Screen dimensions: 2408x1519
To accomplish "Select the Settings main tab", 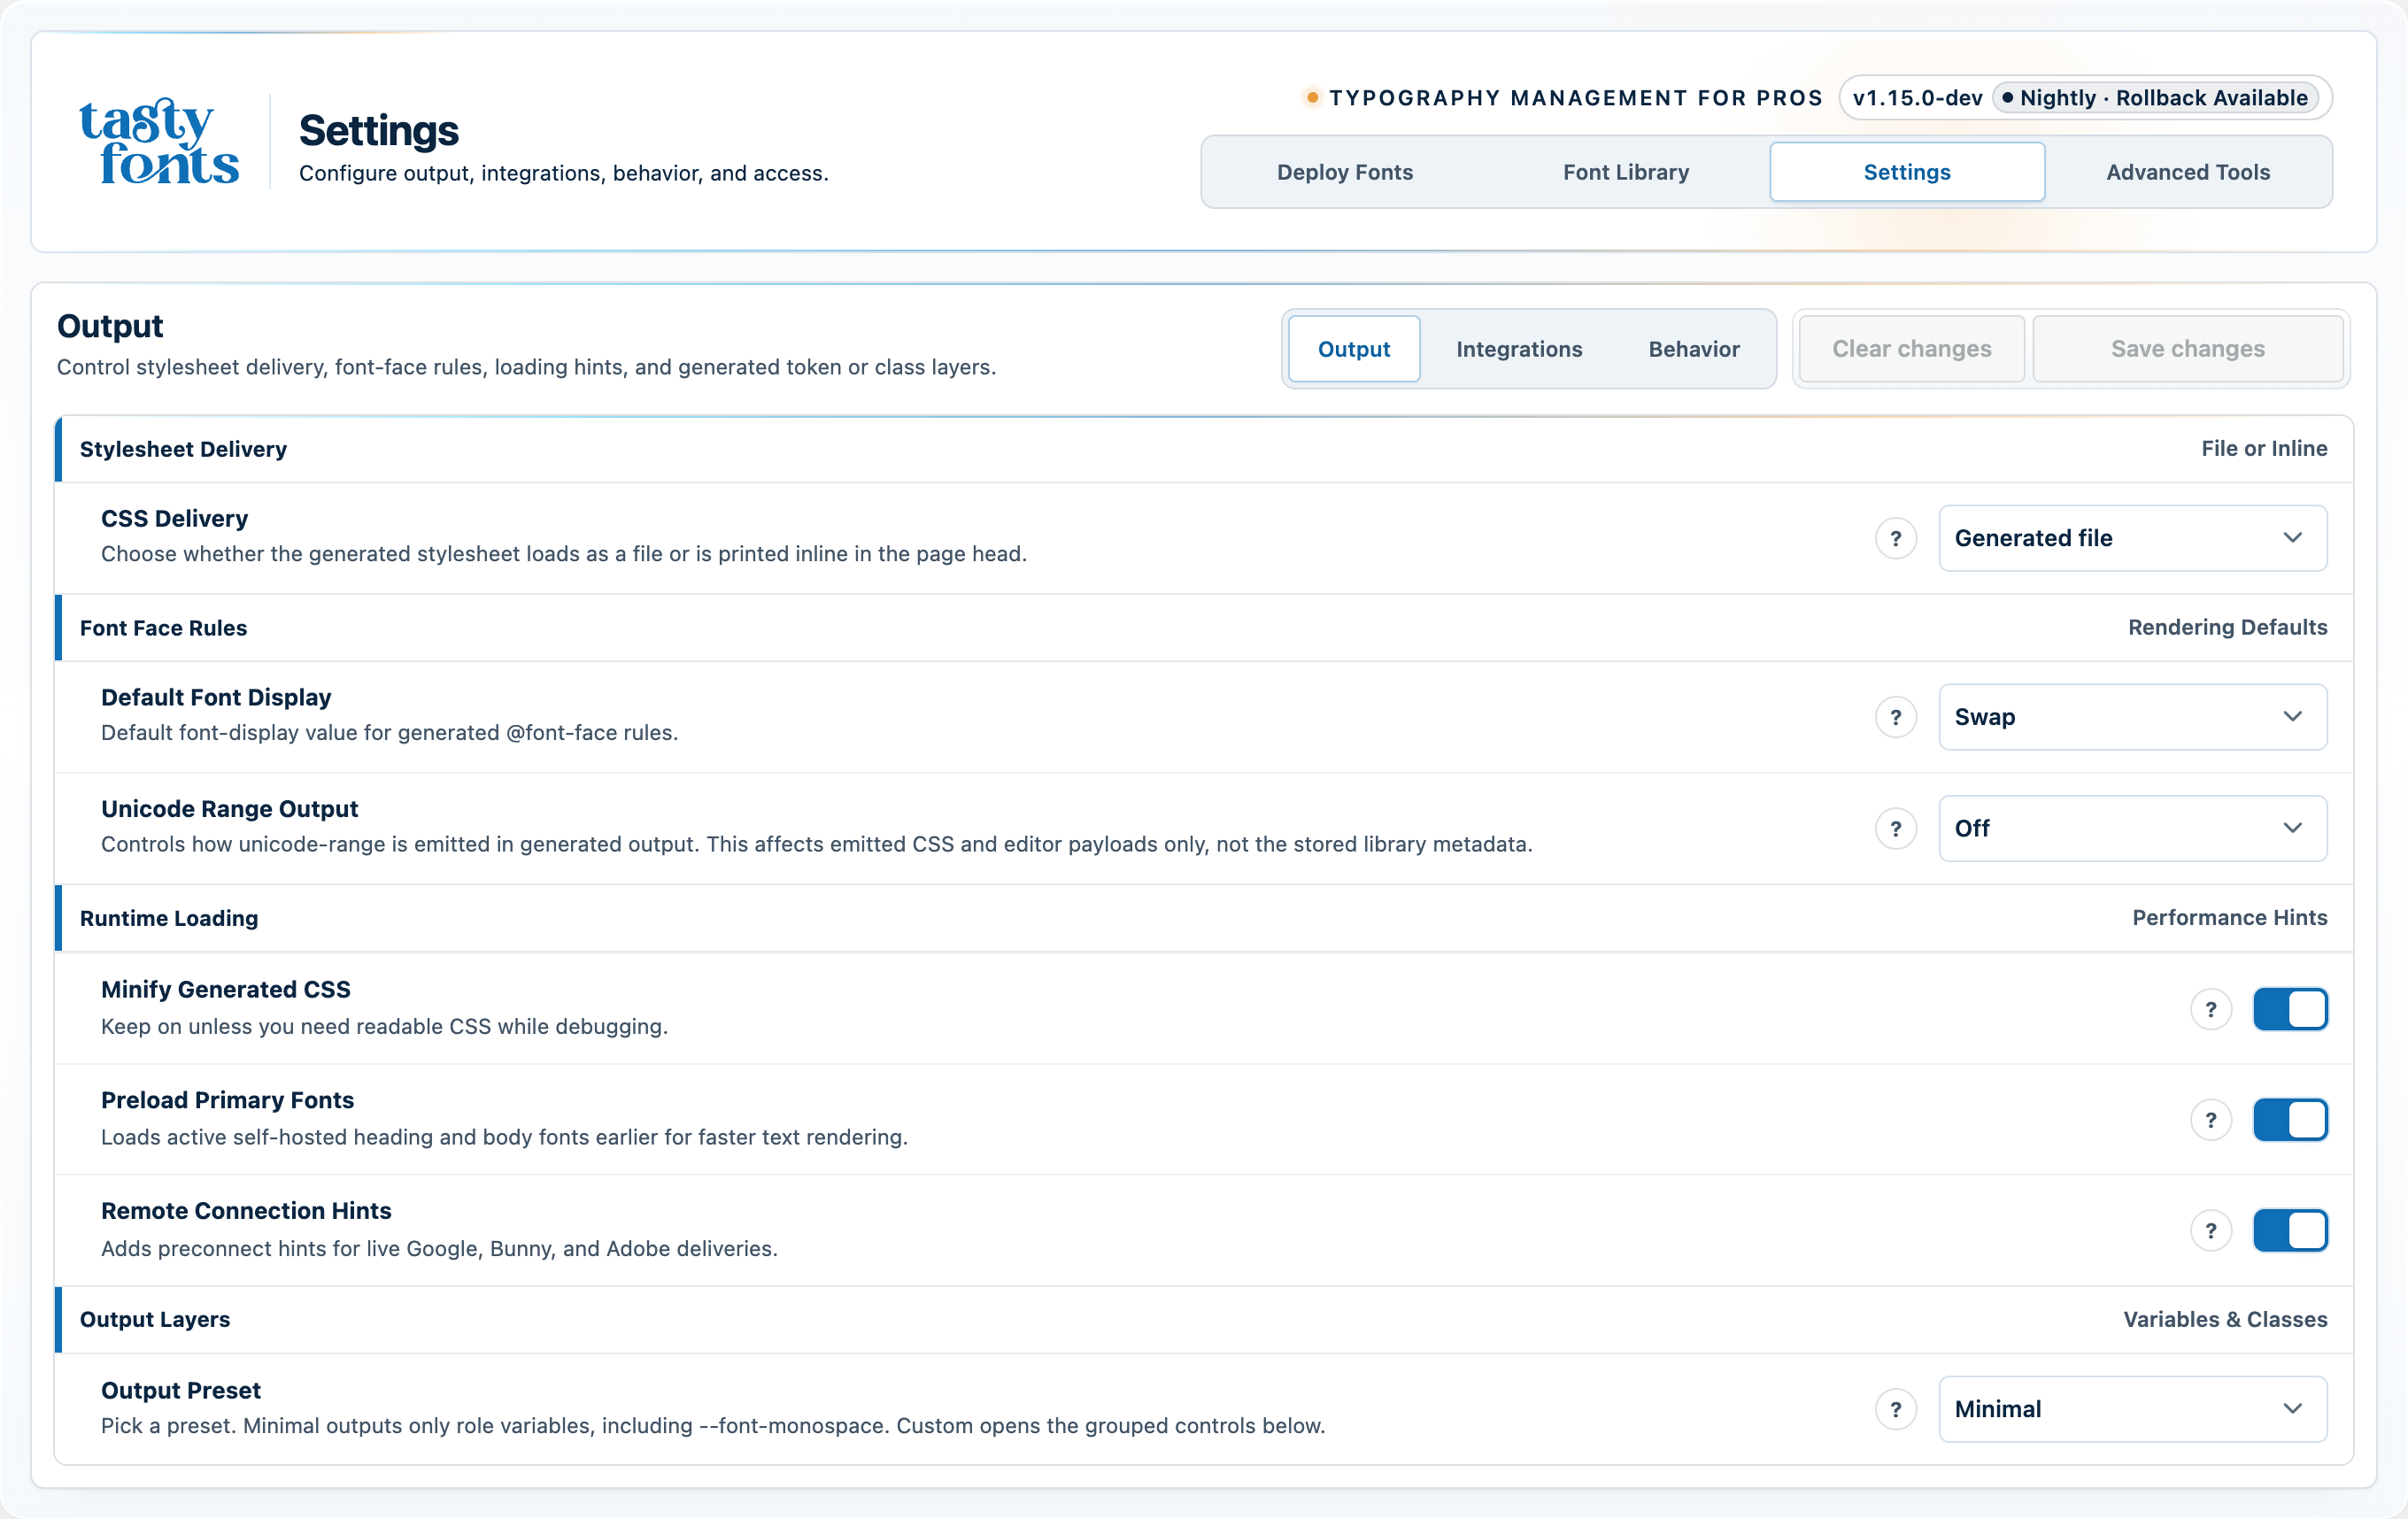I will pyautogui.click(x=1907, y=172).
